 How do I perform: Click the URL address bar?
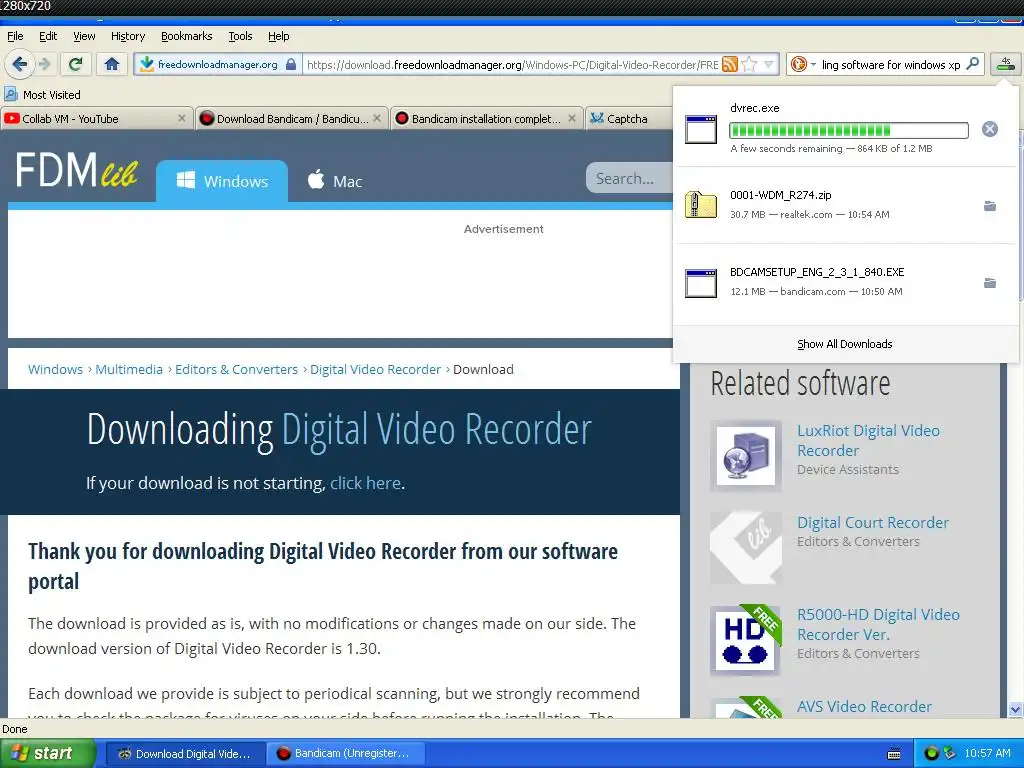(x=512, y=65)
